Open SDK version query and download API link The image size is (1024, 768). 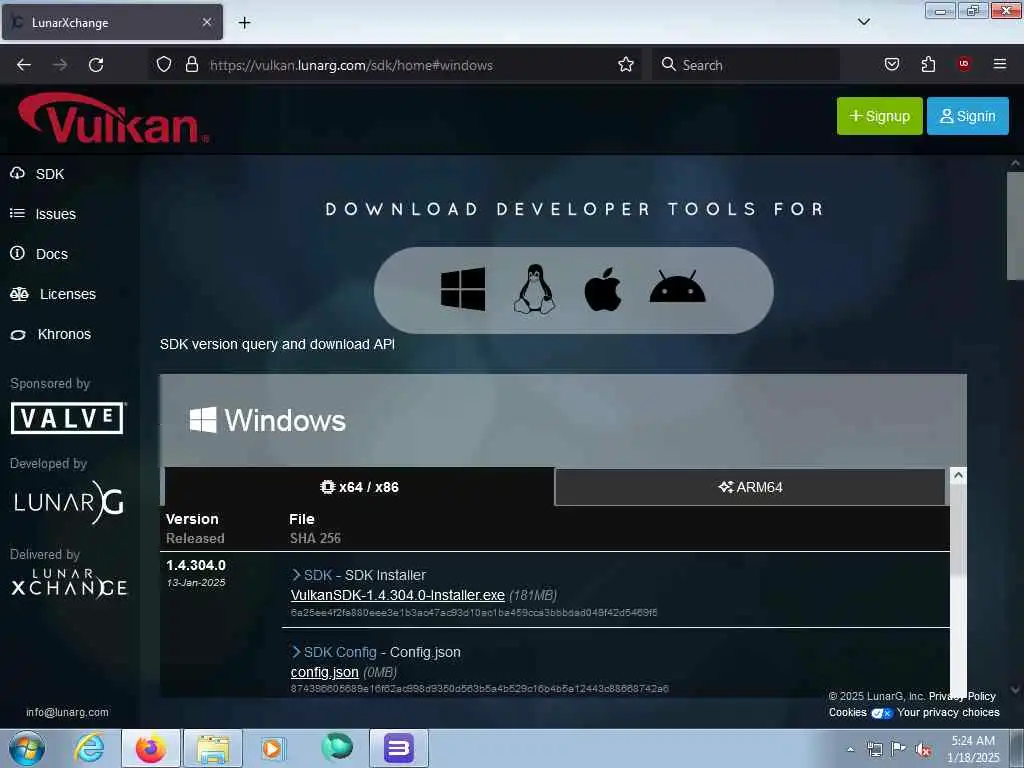pyautogui.click(x=277, y=344)
